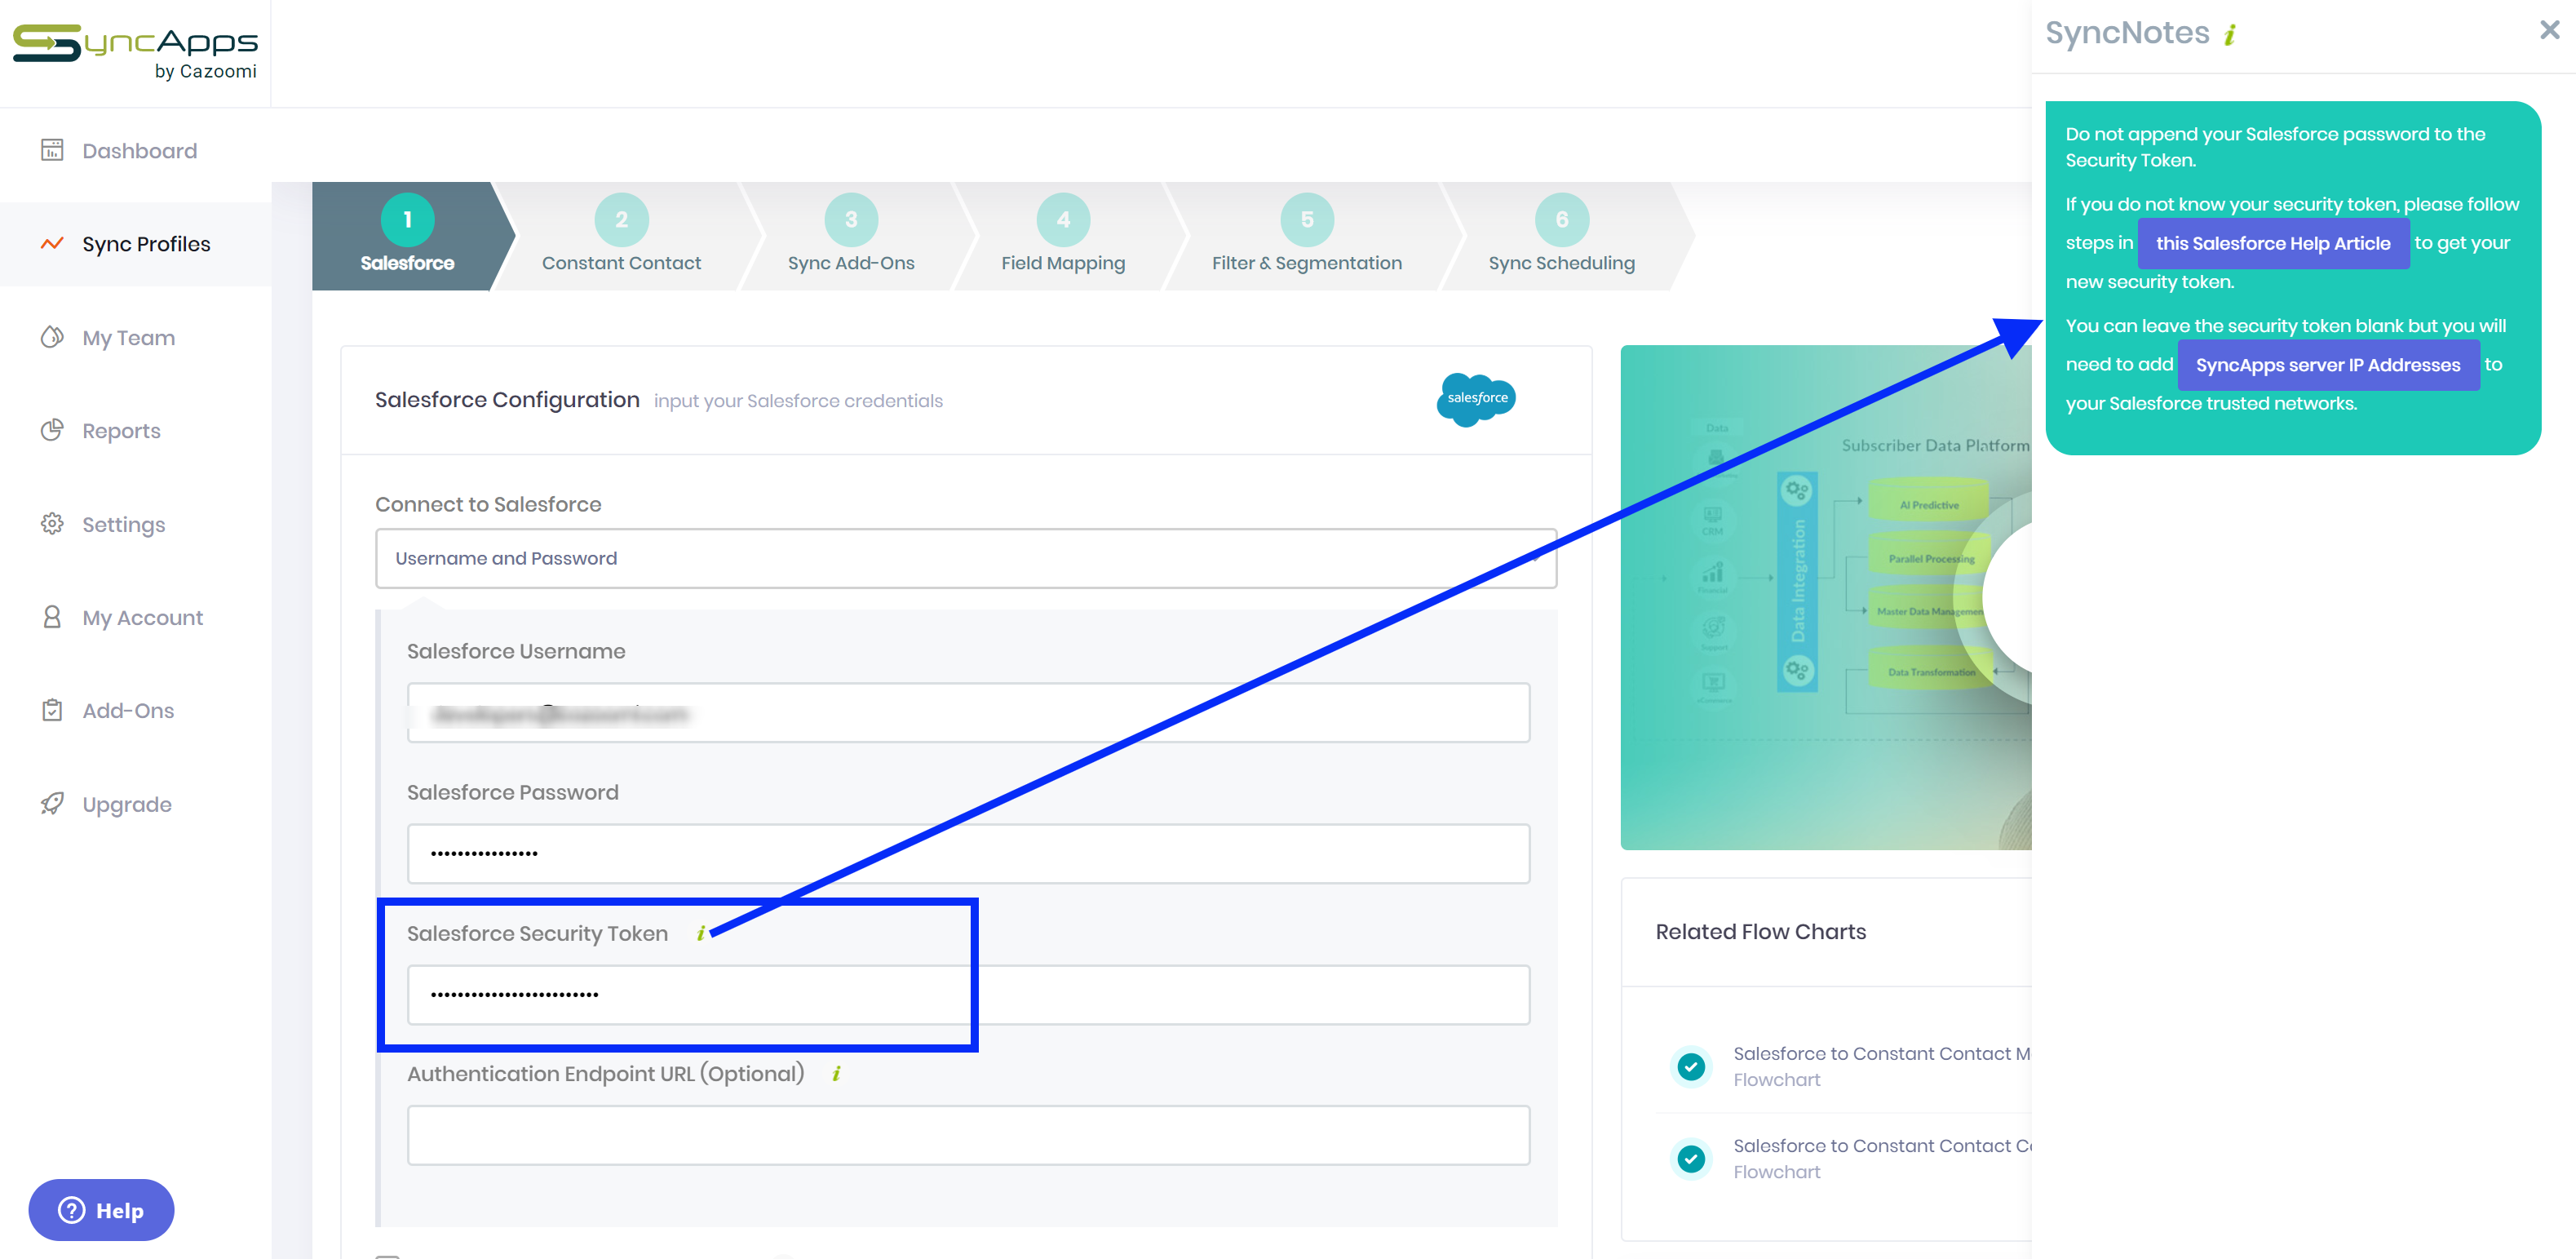
Task: Click the Dashboard sidebar icon
Action: 51,149
